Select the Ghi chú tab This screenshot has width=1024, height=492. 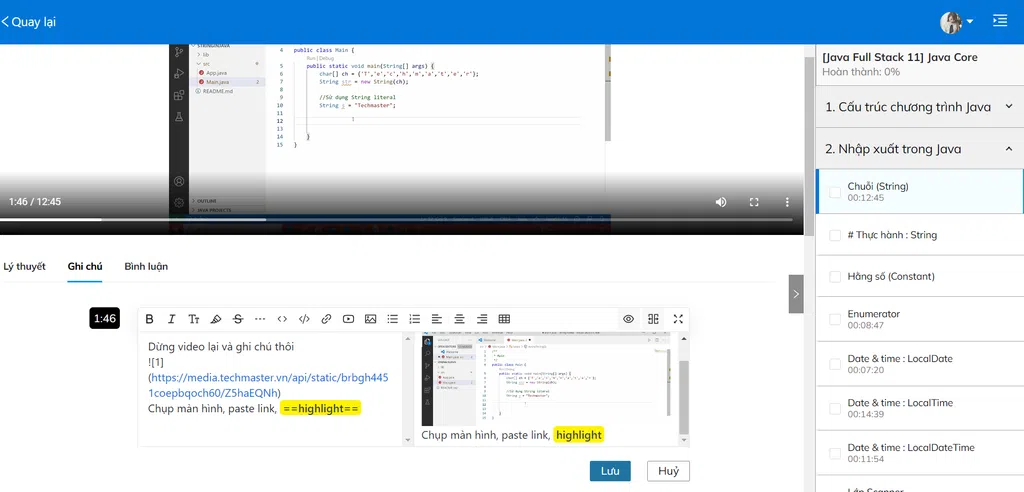85,267
